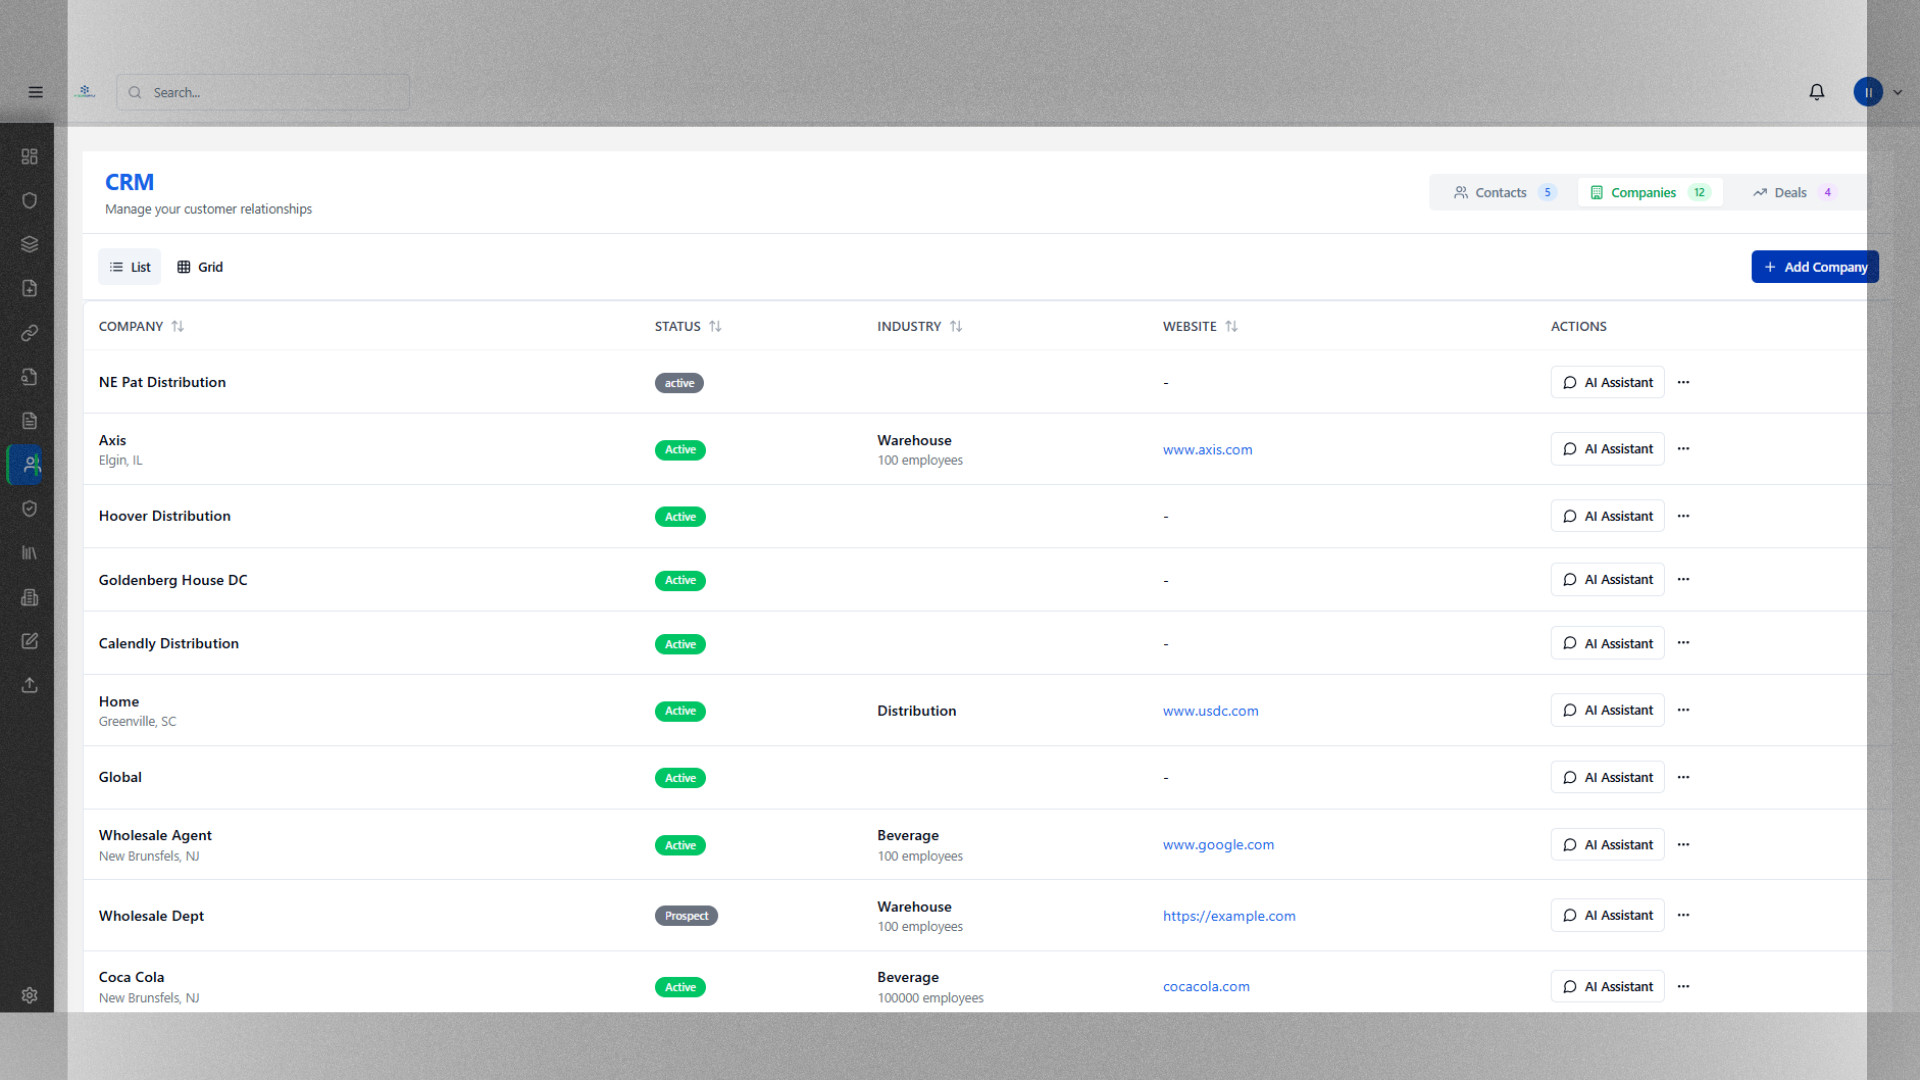Open the compose/edit icon in sidebar
This screenshot has width=1920, height=1080.
[x=29, y=641]
